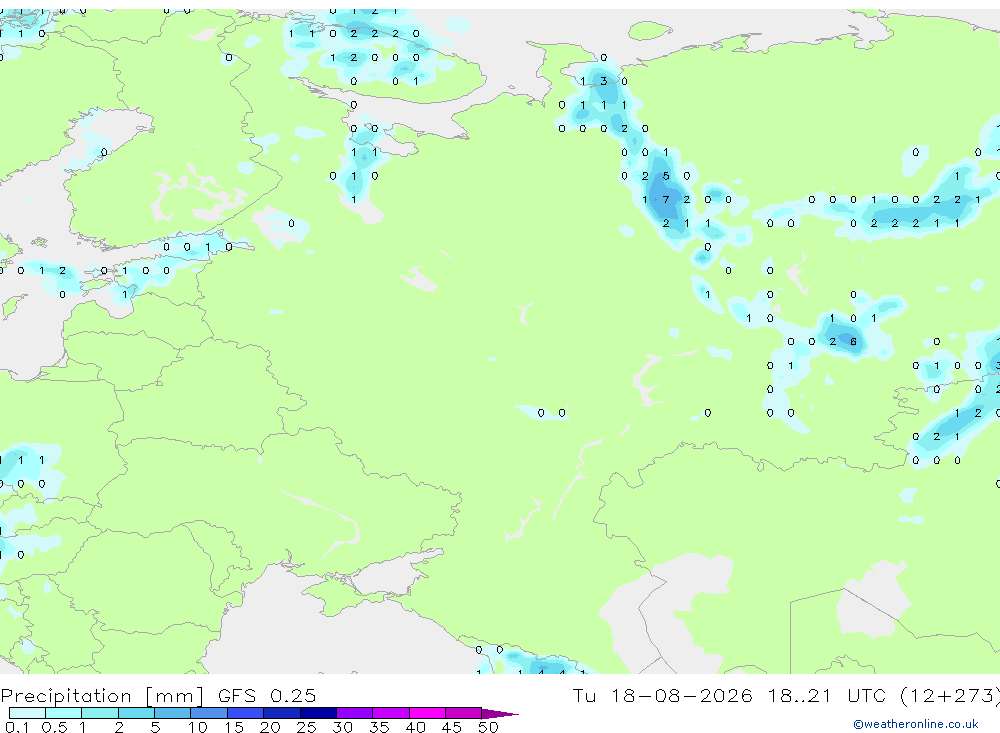Click the 2–5 mm legend color swatch
This screenshot has height=733, width=1000.
pyautogui.click(x=136, y=713)
